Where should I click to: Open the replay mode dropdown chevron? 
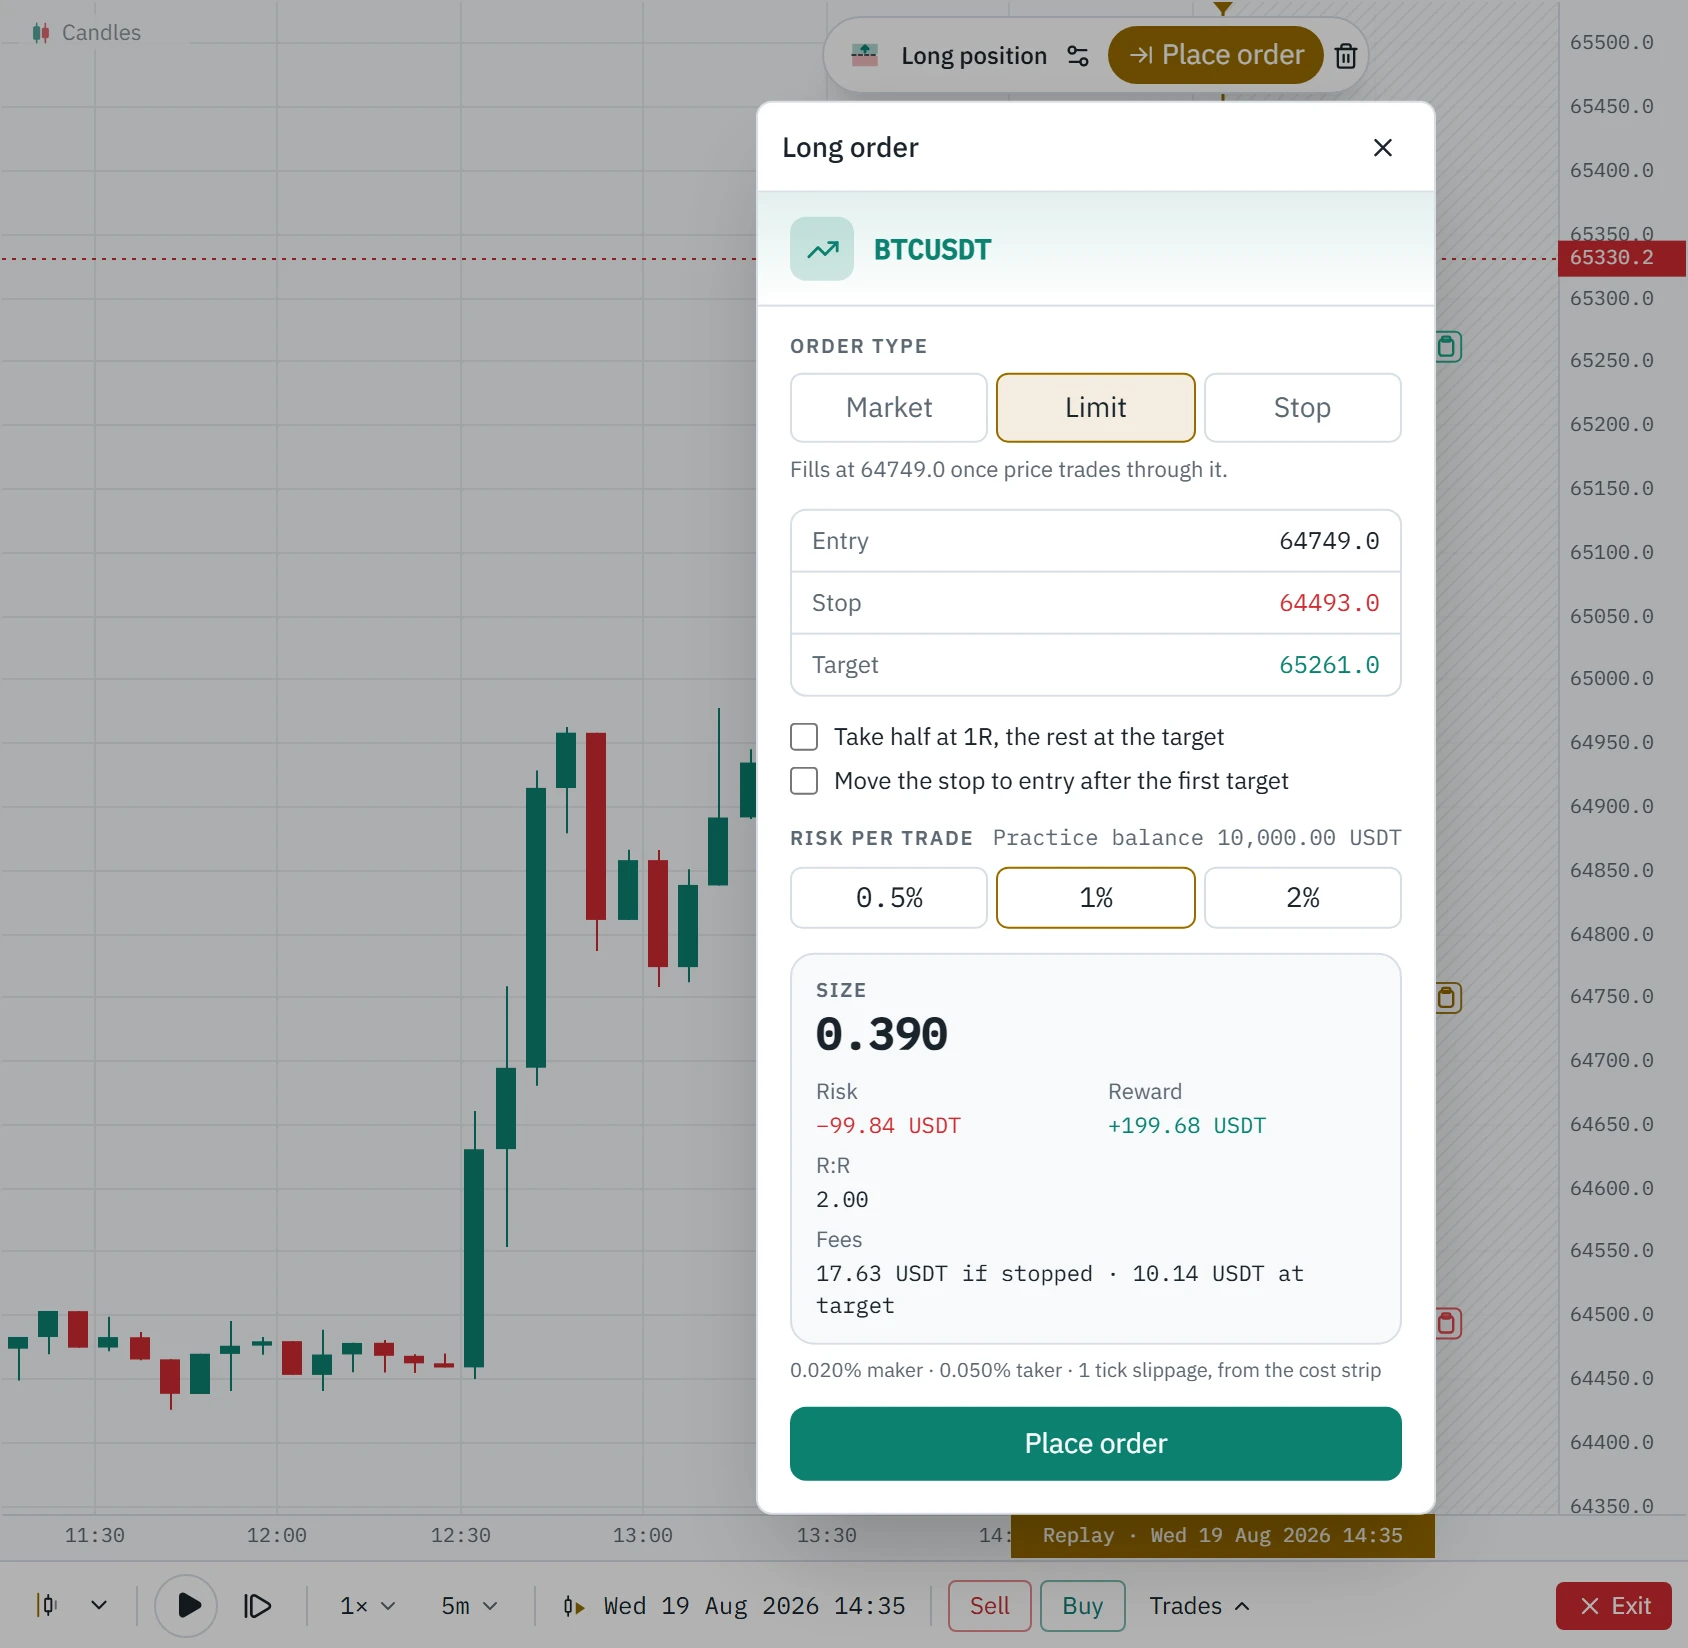(99, 1605)
